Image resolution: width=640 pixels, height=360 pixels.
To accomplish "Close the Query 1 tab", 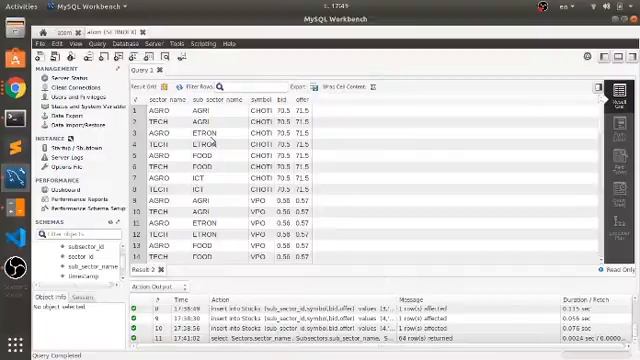I will point(160,70).
